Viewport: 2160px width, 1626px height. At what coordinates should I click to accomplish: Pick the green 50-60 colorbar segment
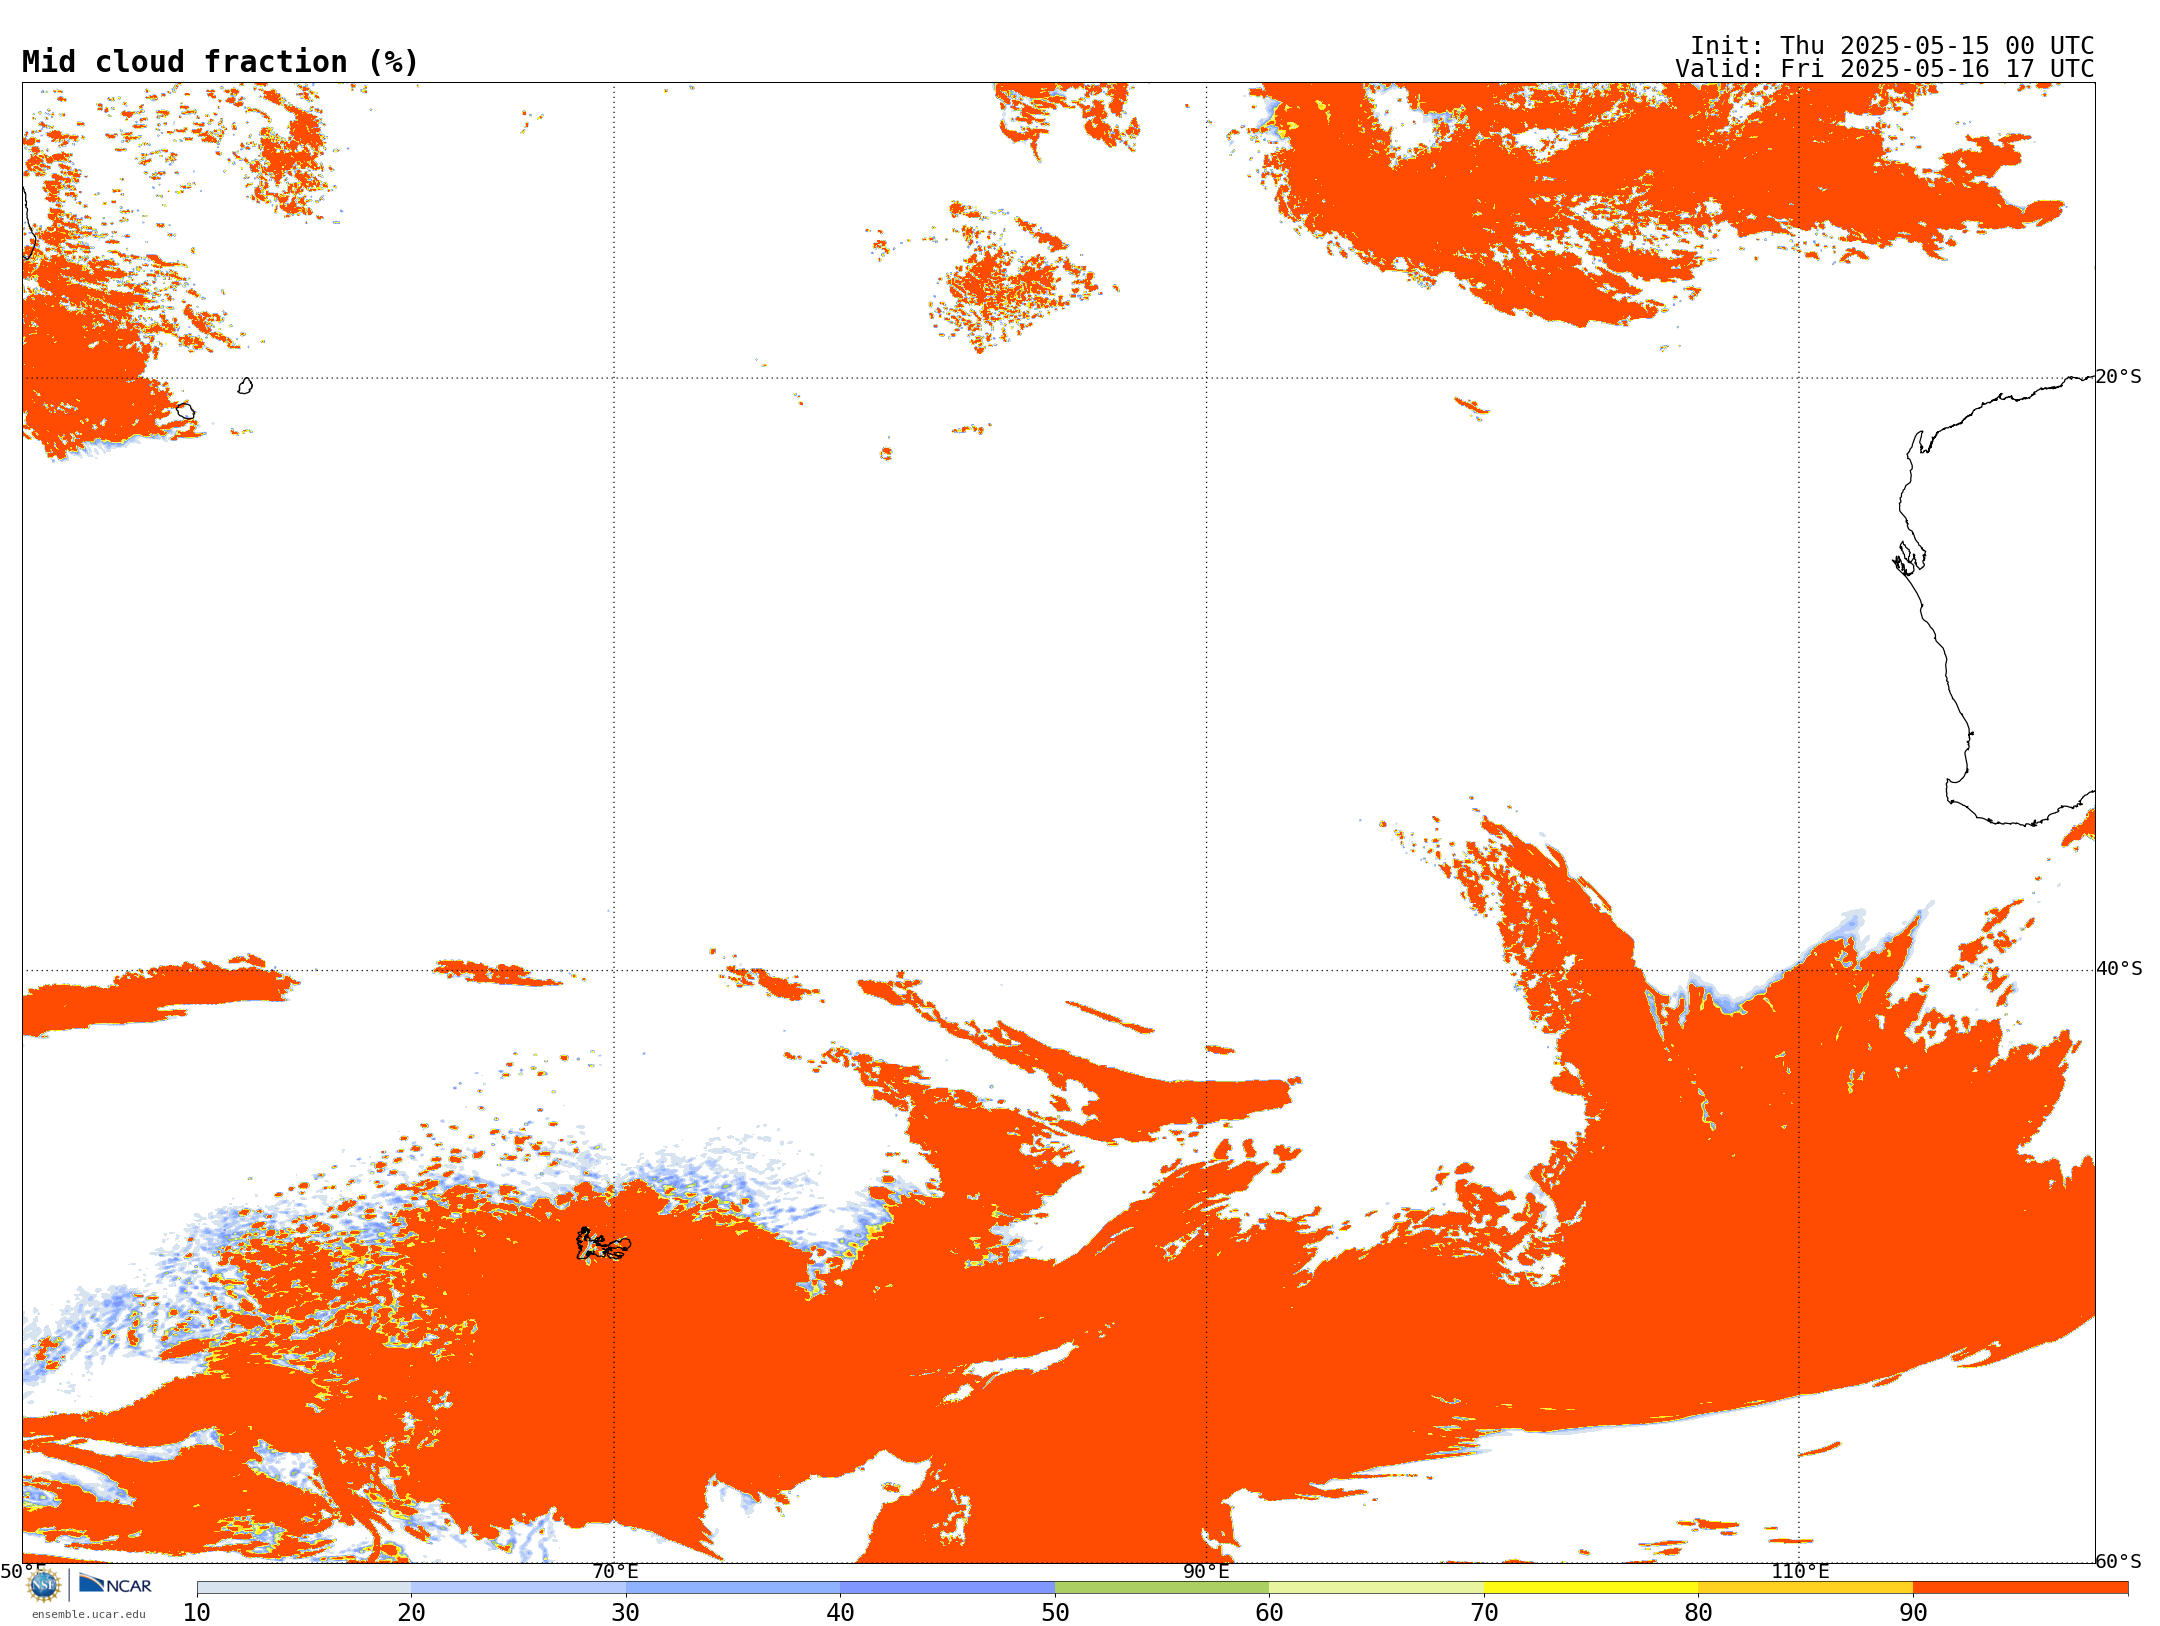[1162, 1588]
